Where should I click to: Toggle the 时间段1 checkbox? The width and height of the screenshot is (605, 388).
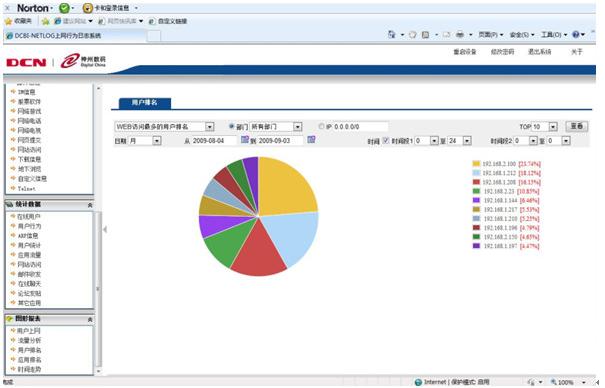coord(385,141)
